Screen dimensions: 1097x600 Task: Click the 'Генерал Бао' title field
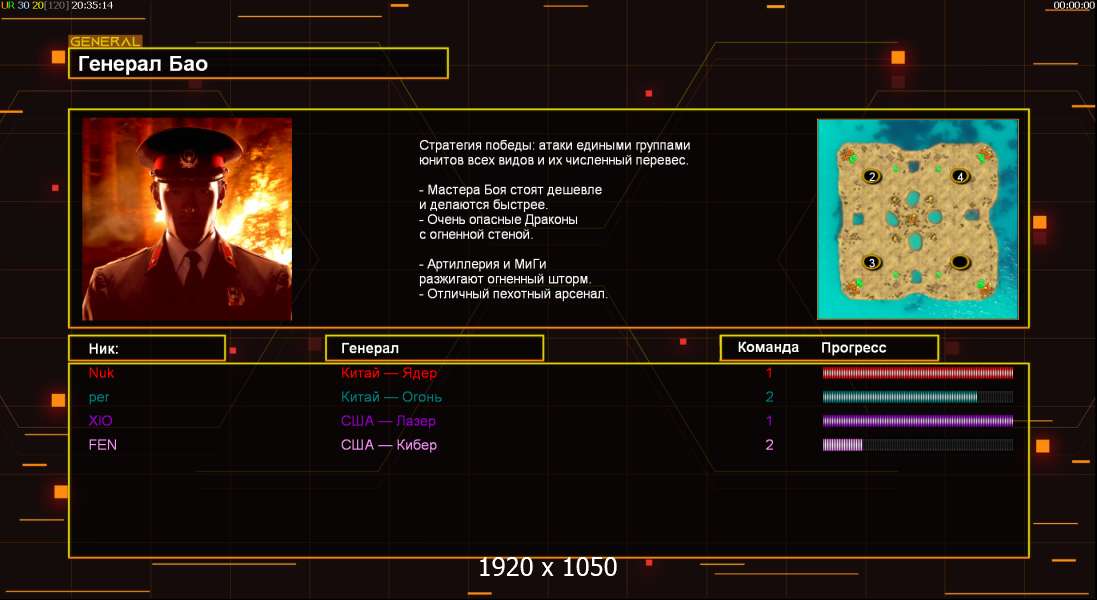click(258, 64)
